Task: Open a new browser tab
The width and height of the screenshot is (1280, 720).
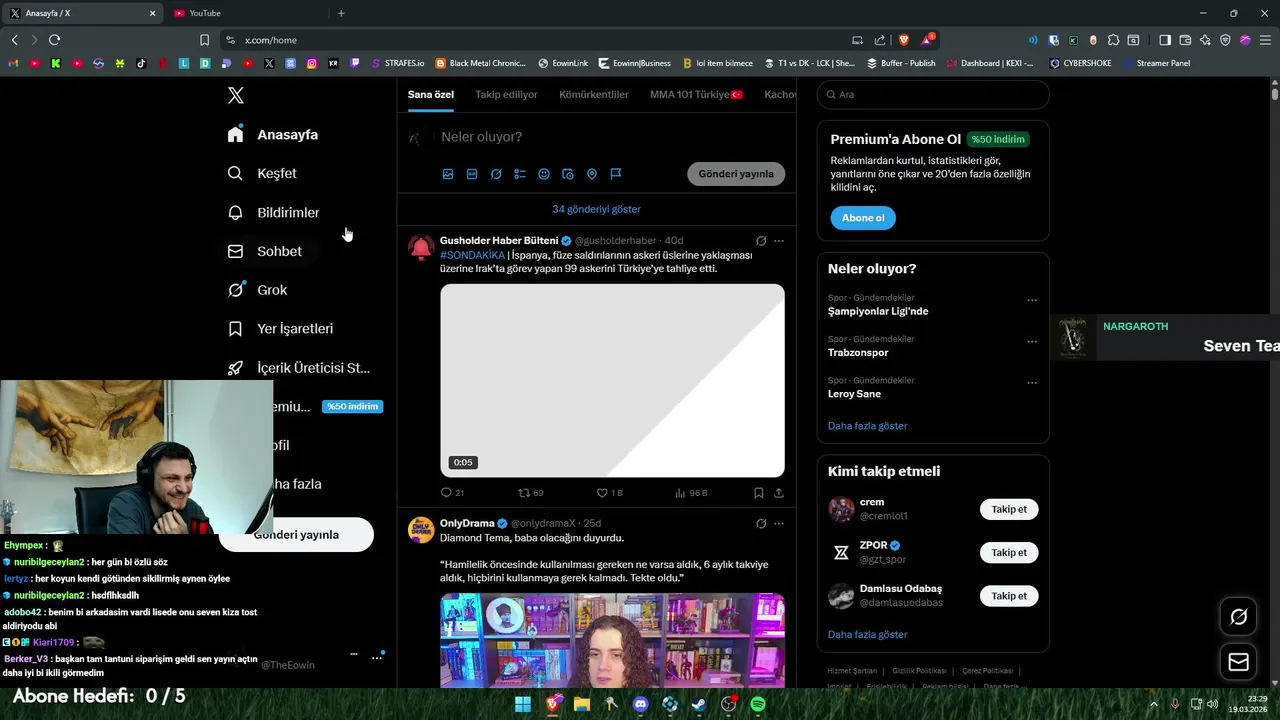Action: pyautogui.click(x=341, y=13)
